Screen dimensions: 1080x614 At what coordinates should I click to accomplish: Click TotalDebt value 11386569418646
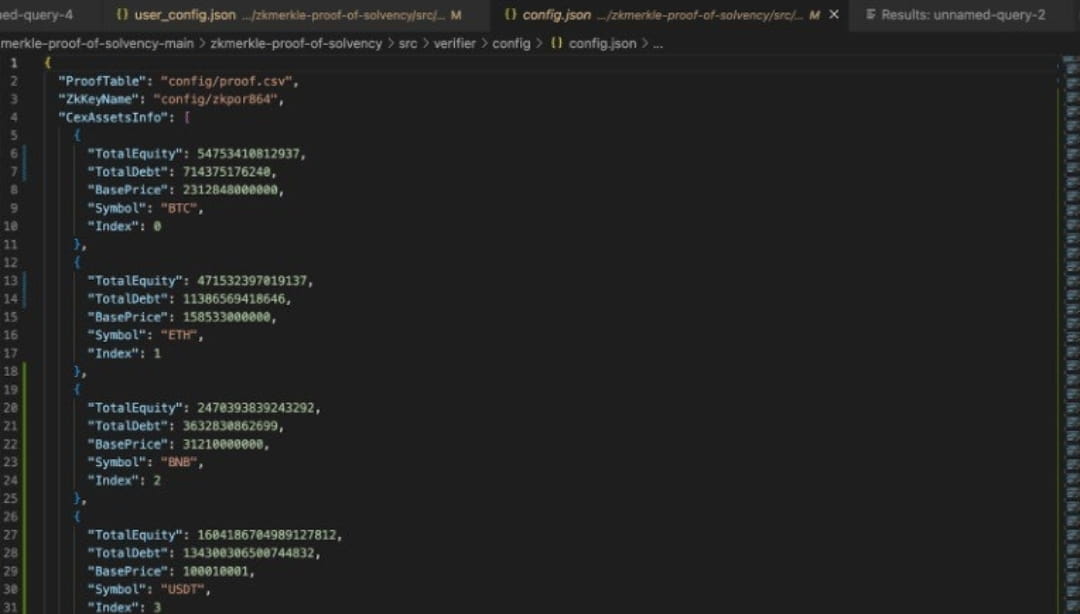[233, 298]
